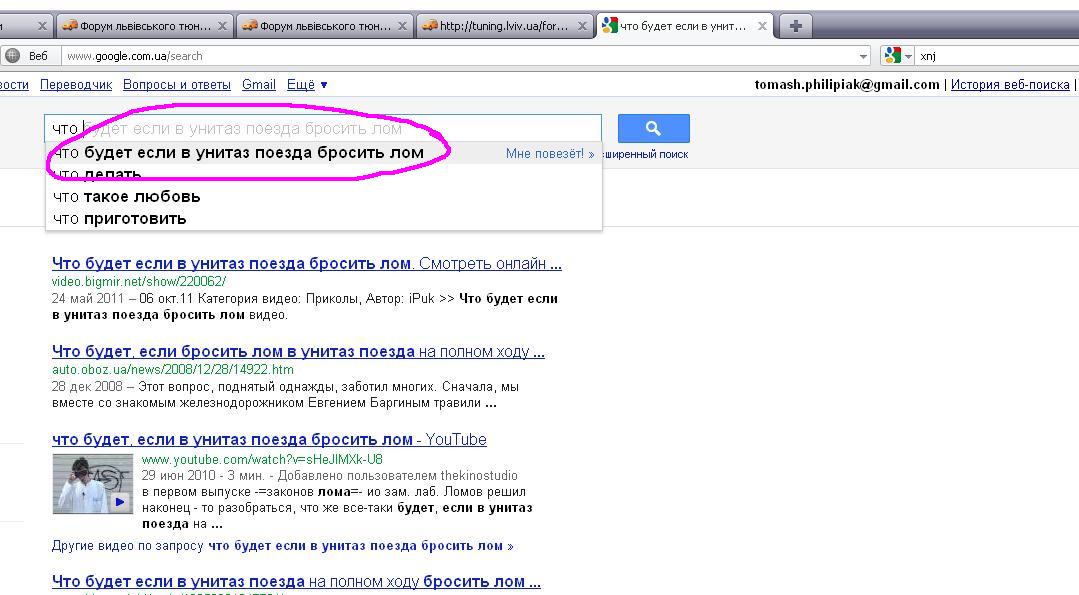This screenshot has width=1079, height=595.
Task: Pick the suggestion "что такое любовь"
Action: pos(127,197)
